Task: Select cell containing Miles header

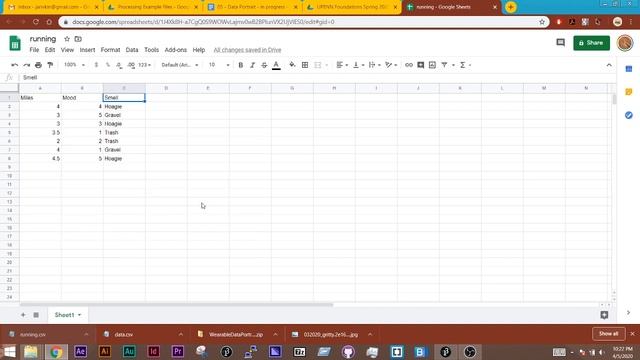Action: (40, 98)
